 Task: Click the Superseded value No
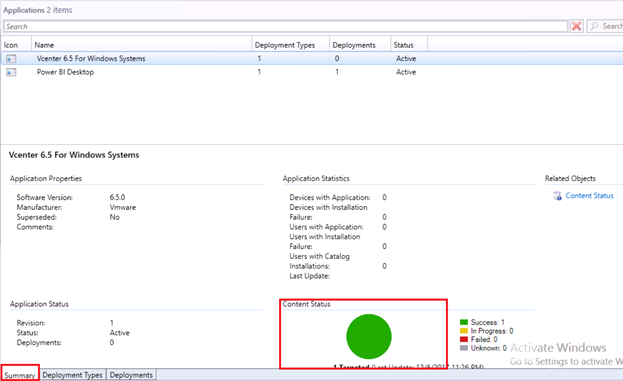coord(114,217)
